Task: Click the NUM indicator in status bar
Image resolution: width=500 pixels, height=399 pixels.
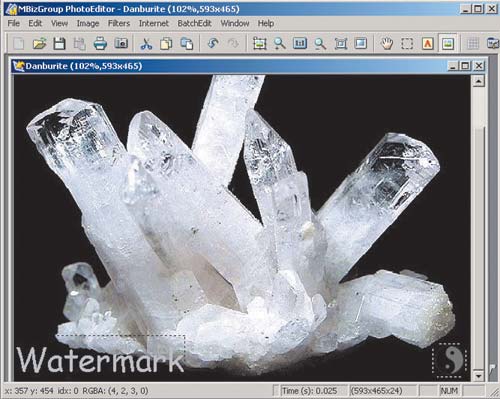Action: (x=449, y=391)
